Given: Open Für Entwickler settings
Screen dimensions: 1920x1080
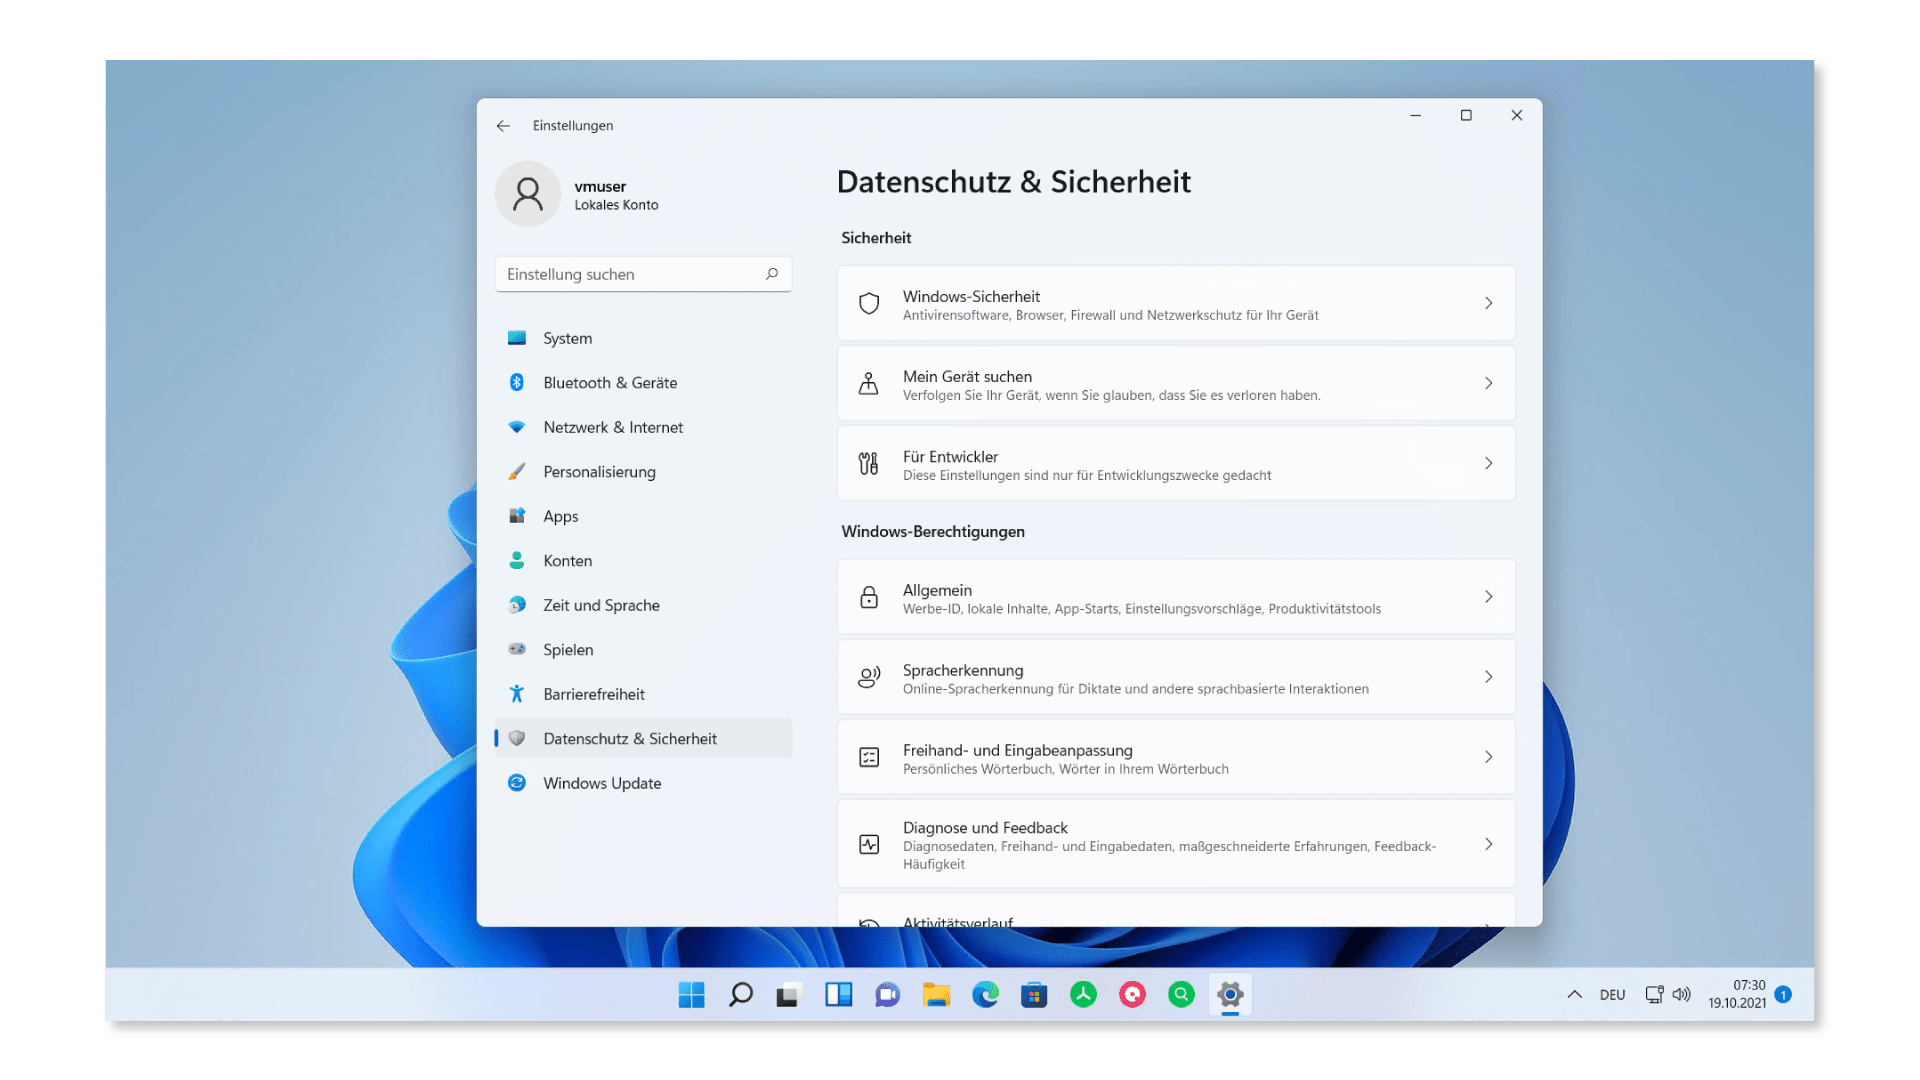Looking at the screenshot, I should click(x=1176, y=464).
